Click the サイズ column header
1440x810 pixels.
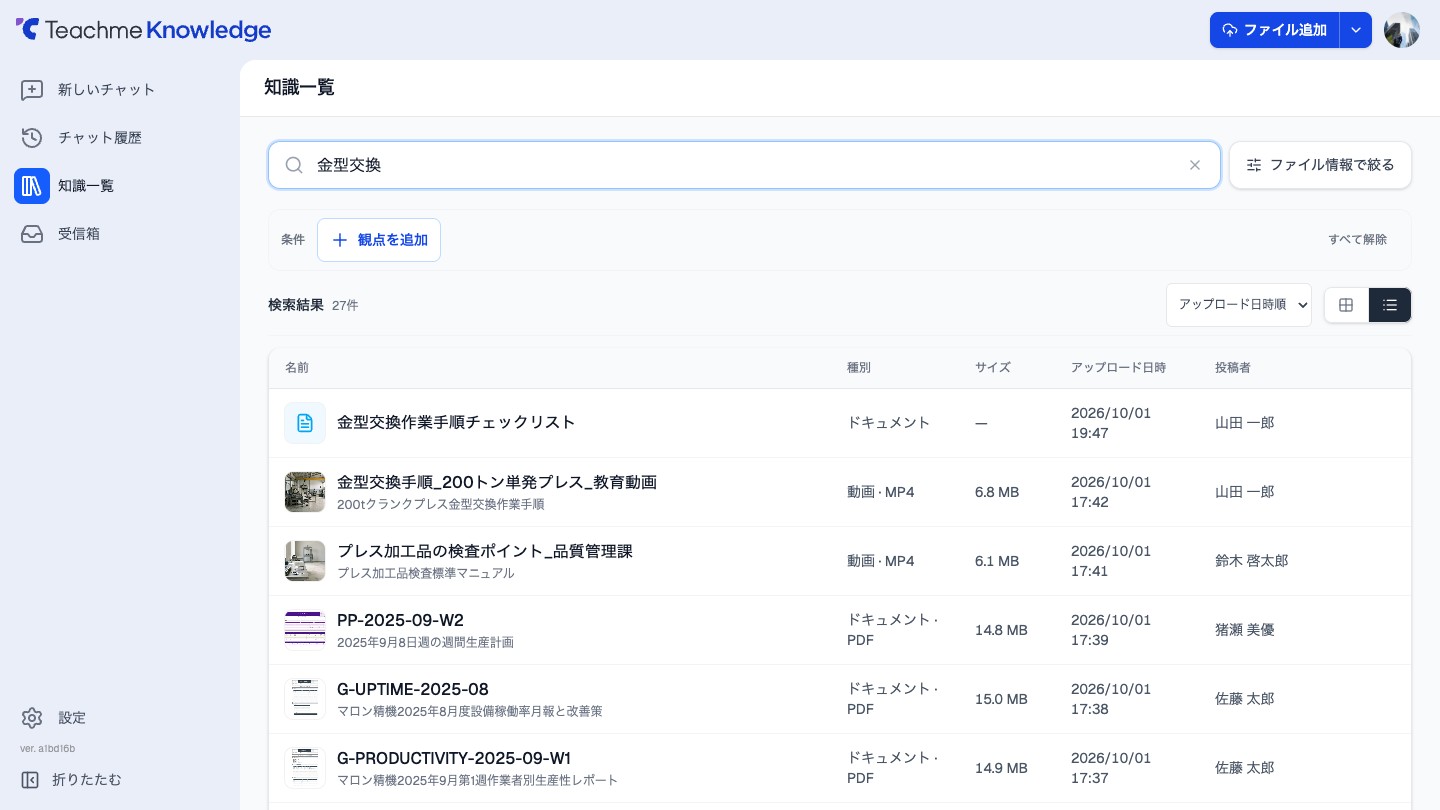tap(993, 368)
